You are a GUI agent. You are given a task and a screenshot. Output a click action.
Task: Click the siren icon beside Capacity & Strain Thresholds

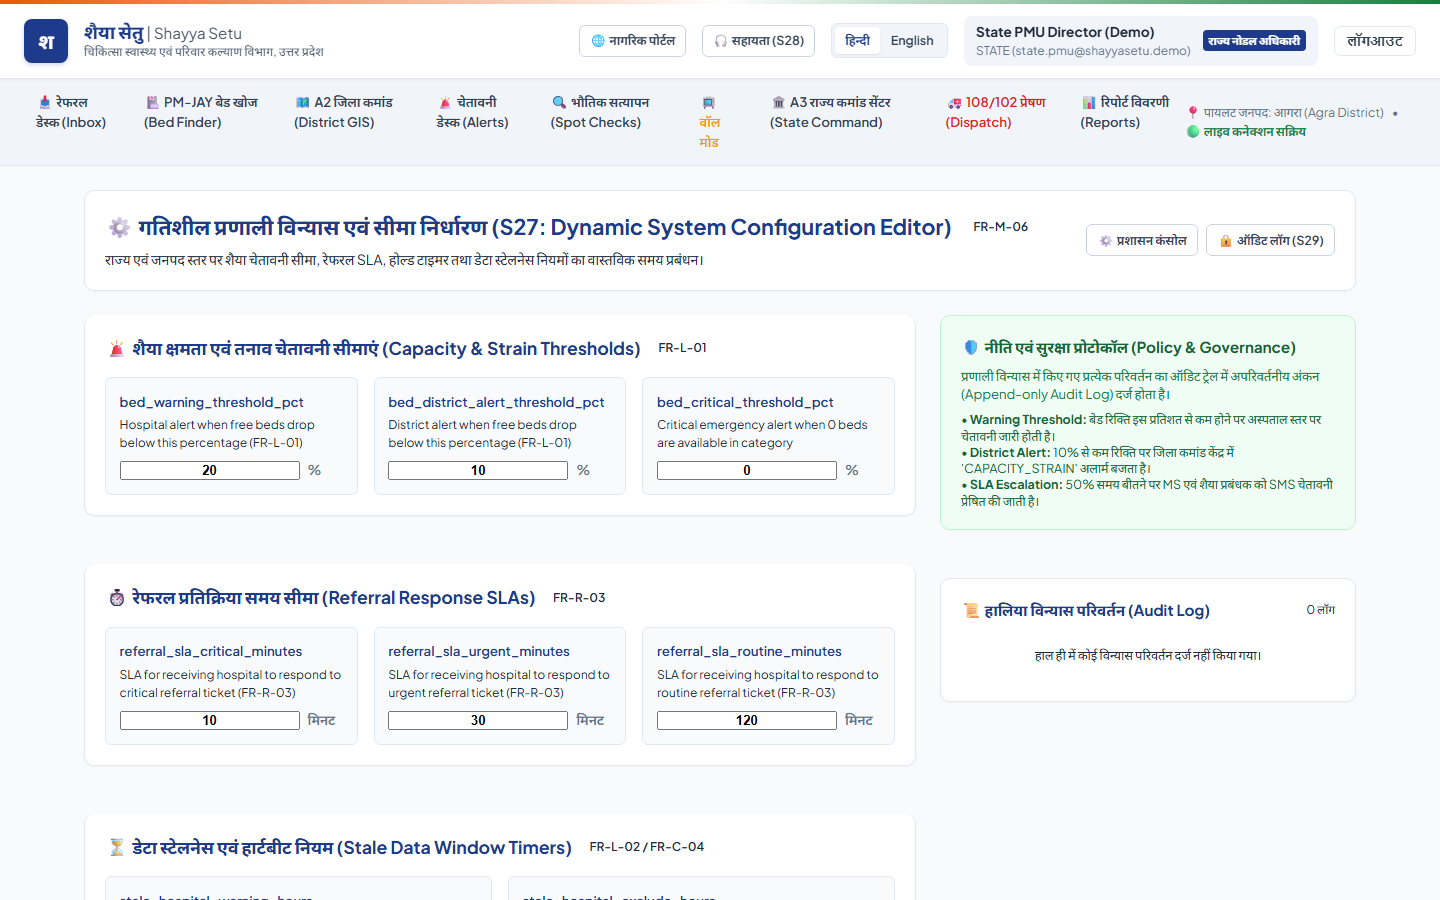pyautogui.click(x=117, y=349)
